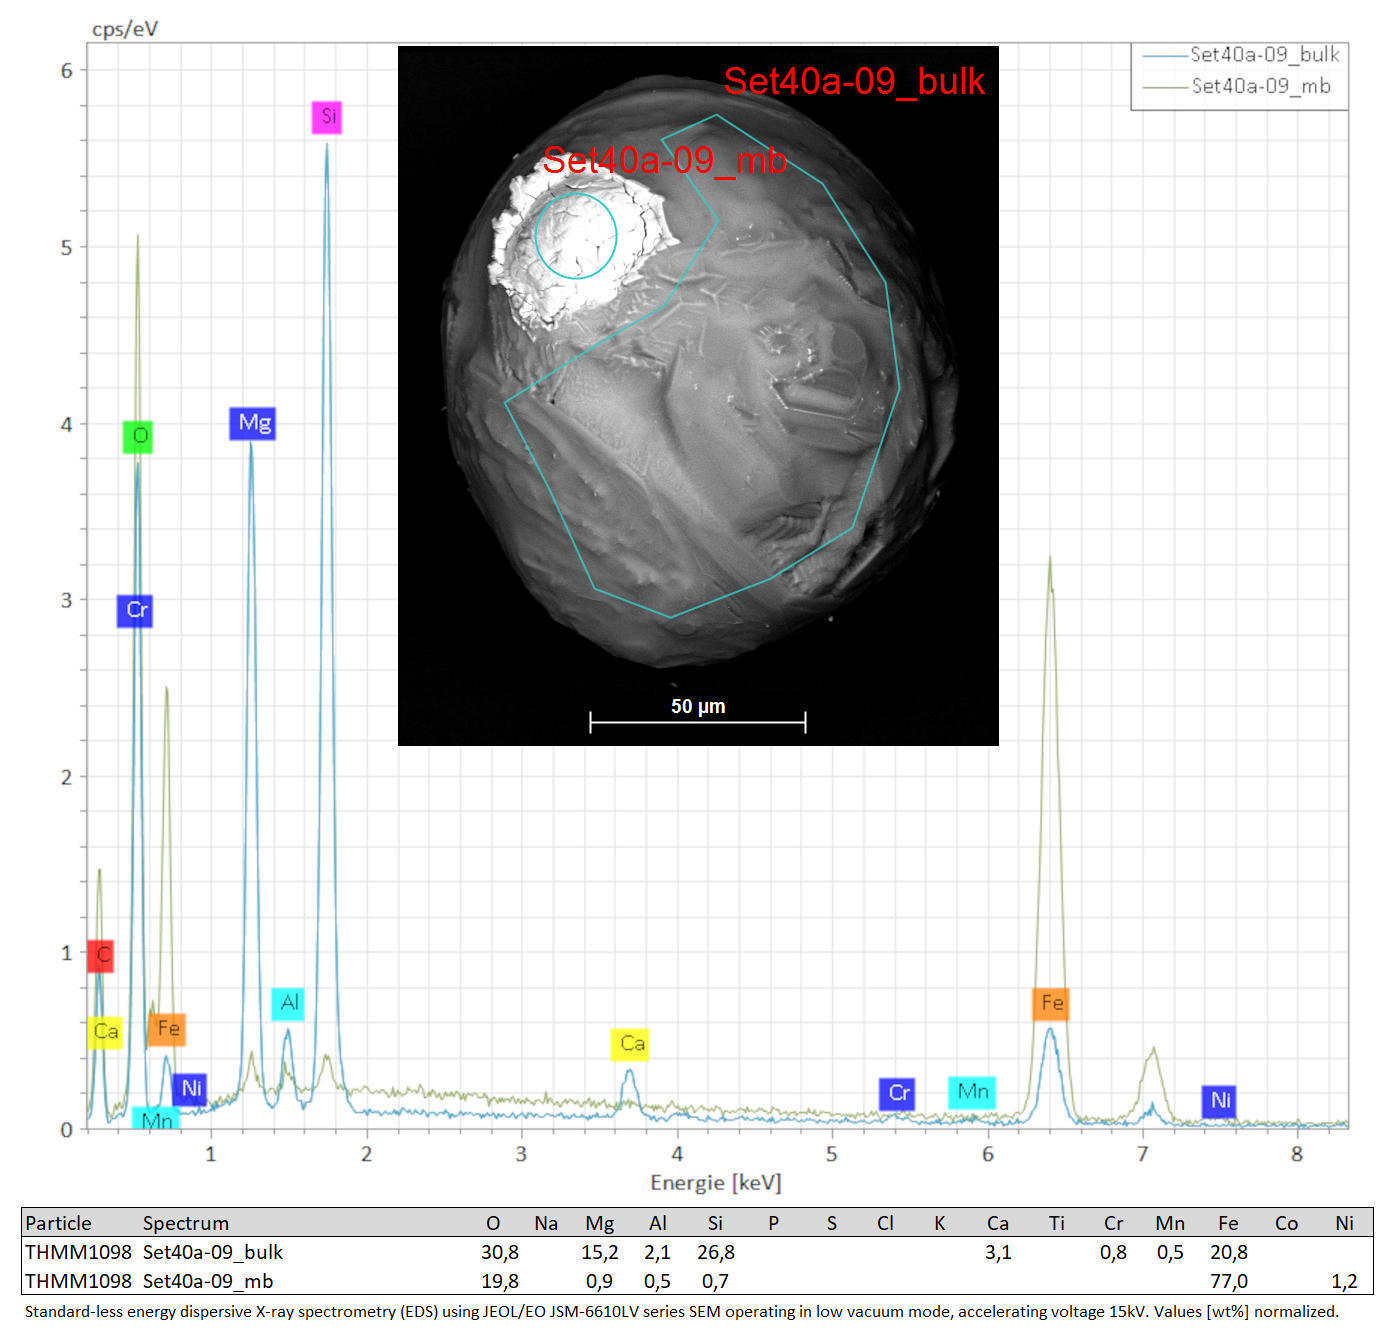Image resolution: width=1392 pixels, height=1338 pixels.
Task: Click the Energie [keV] axis title
Action: pos(715,1183)
